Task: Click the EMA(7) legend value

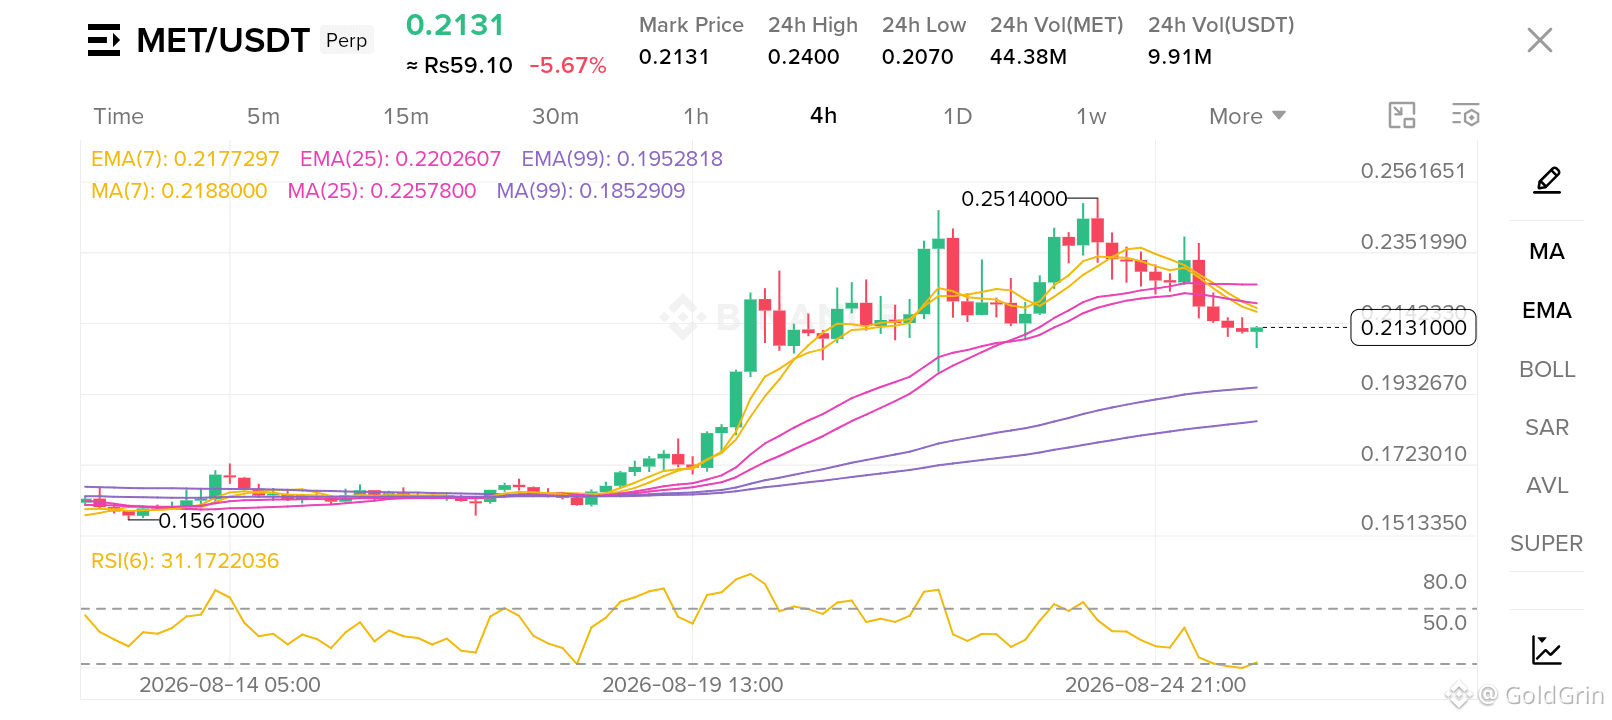Action: (185, 159)
